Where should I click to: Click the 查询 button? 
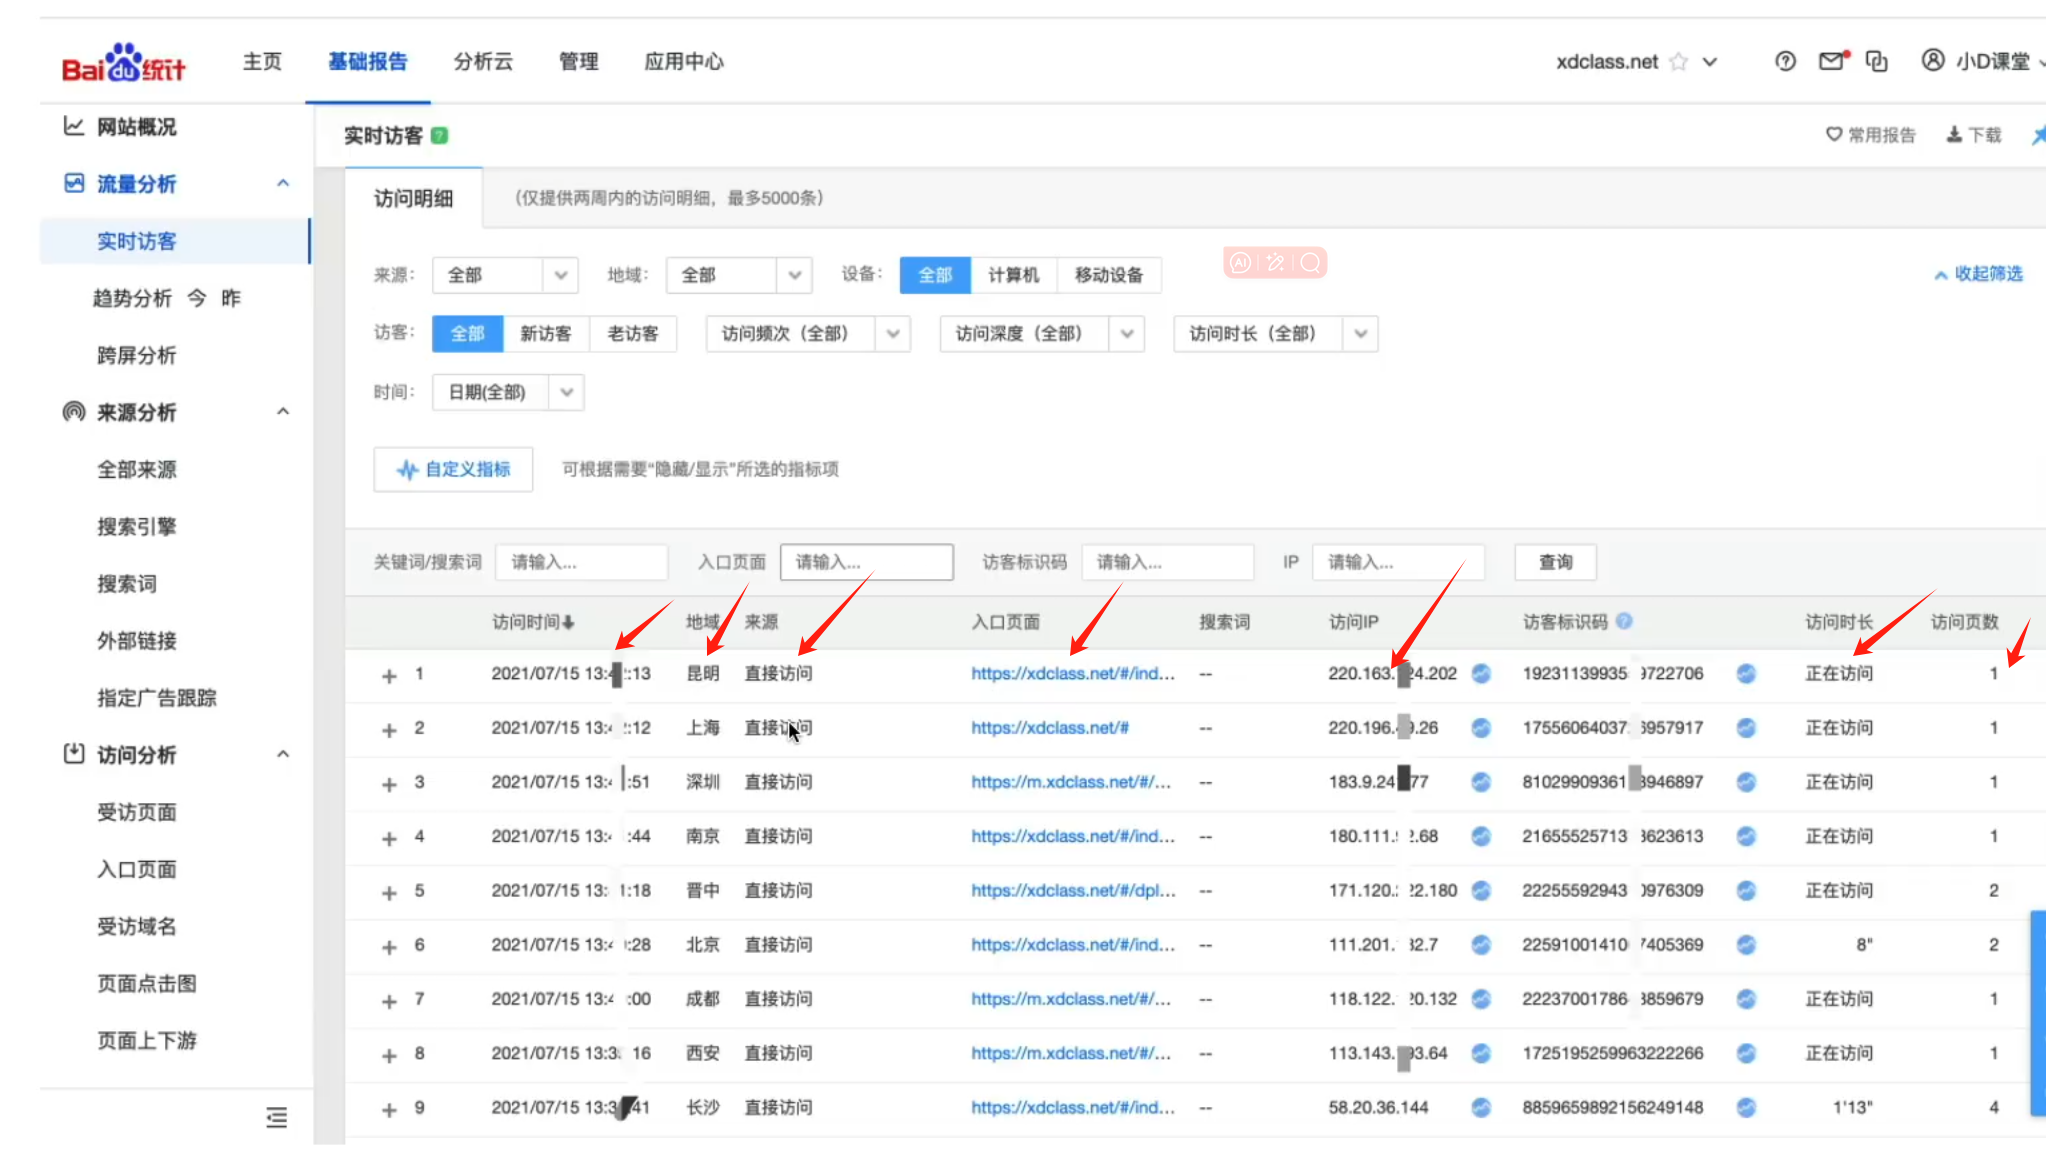point(1555,562)
